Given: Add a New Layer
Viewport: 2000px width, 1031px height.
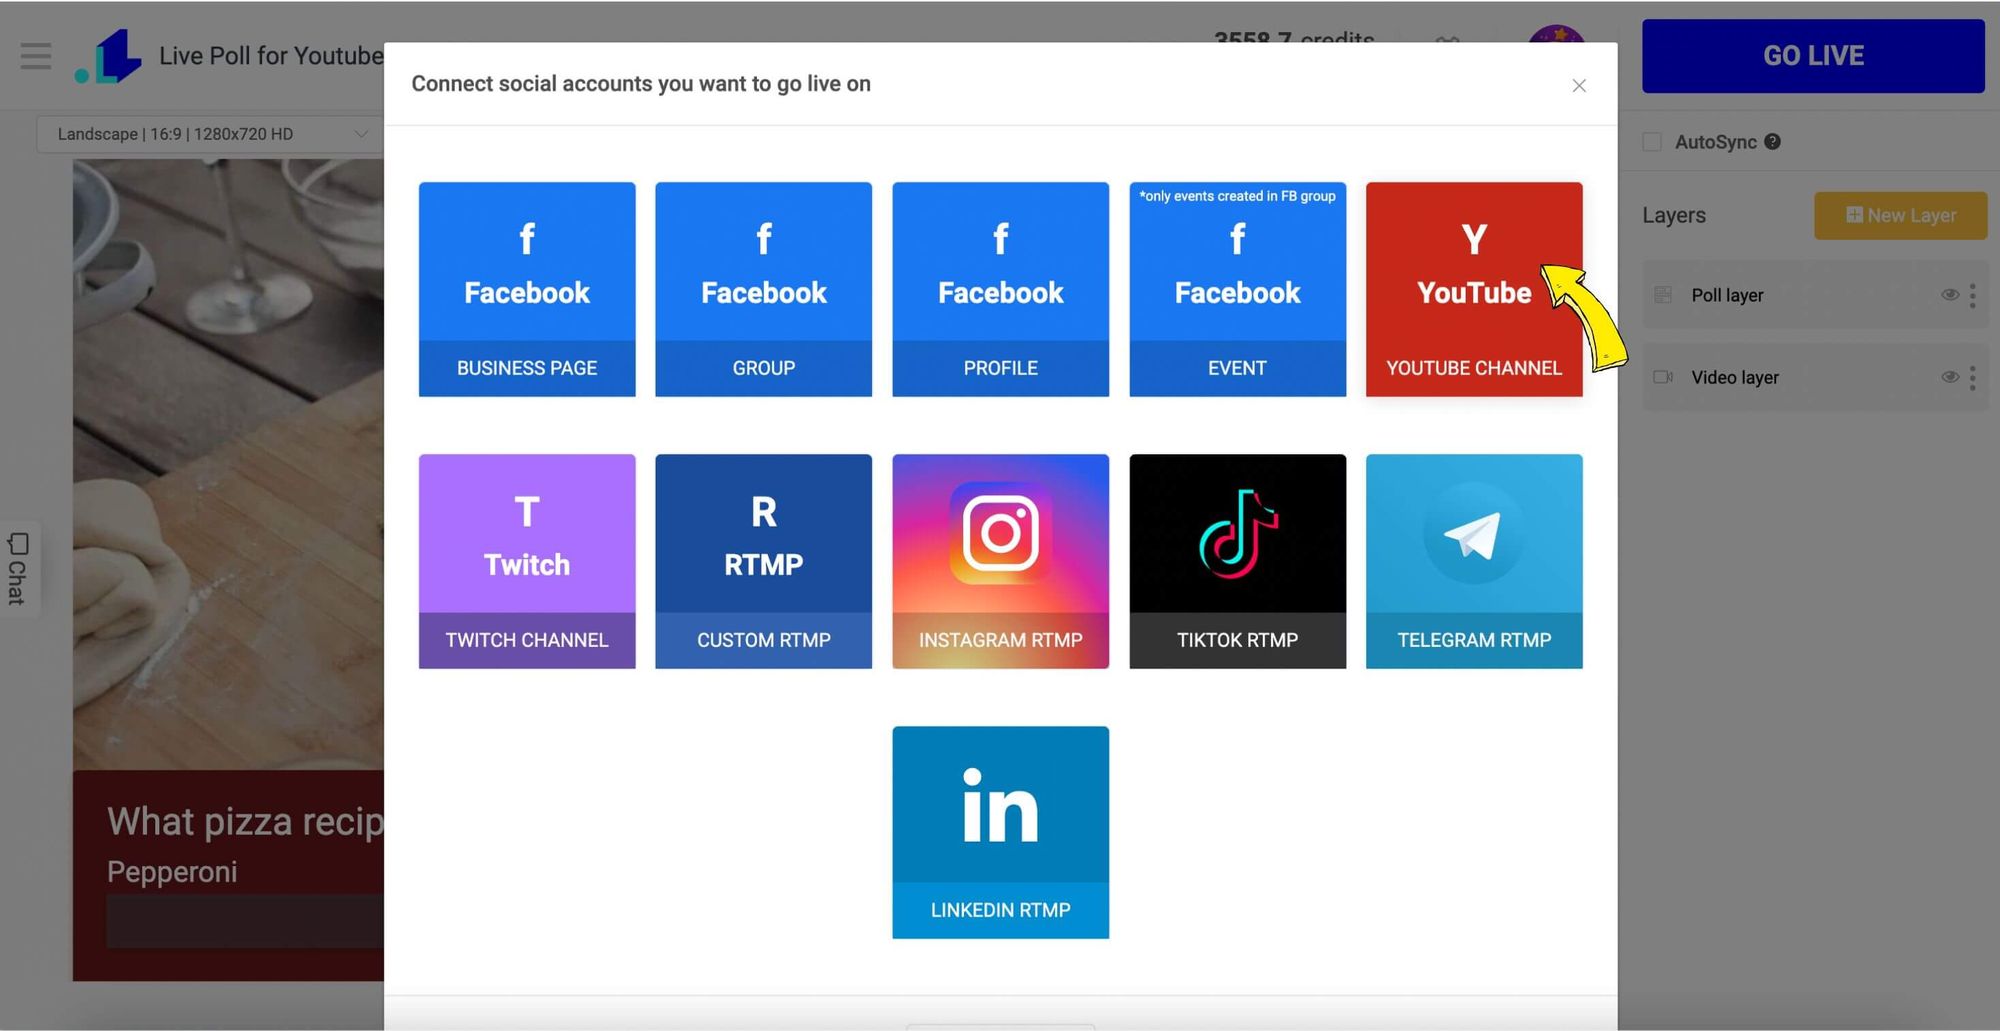Looking at the screenshot, I should [x=1901, y=215].
